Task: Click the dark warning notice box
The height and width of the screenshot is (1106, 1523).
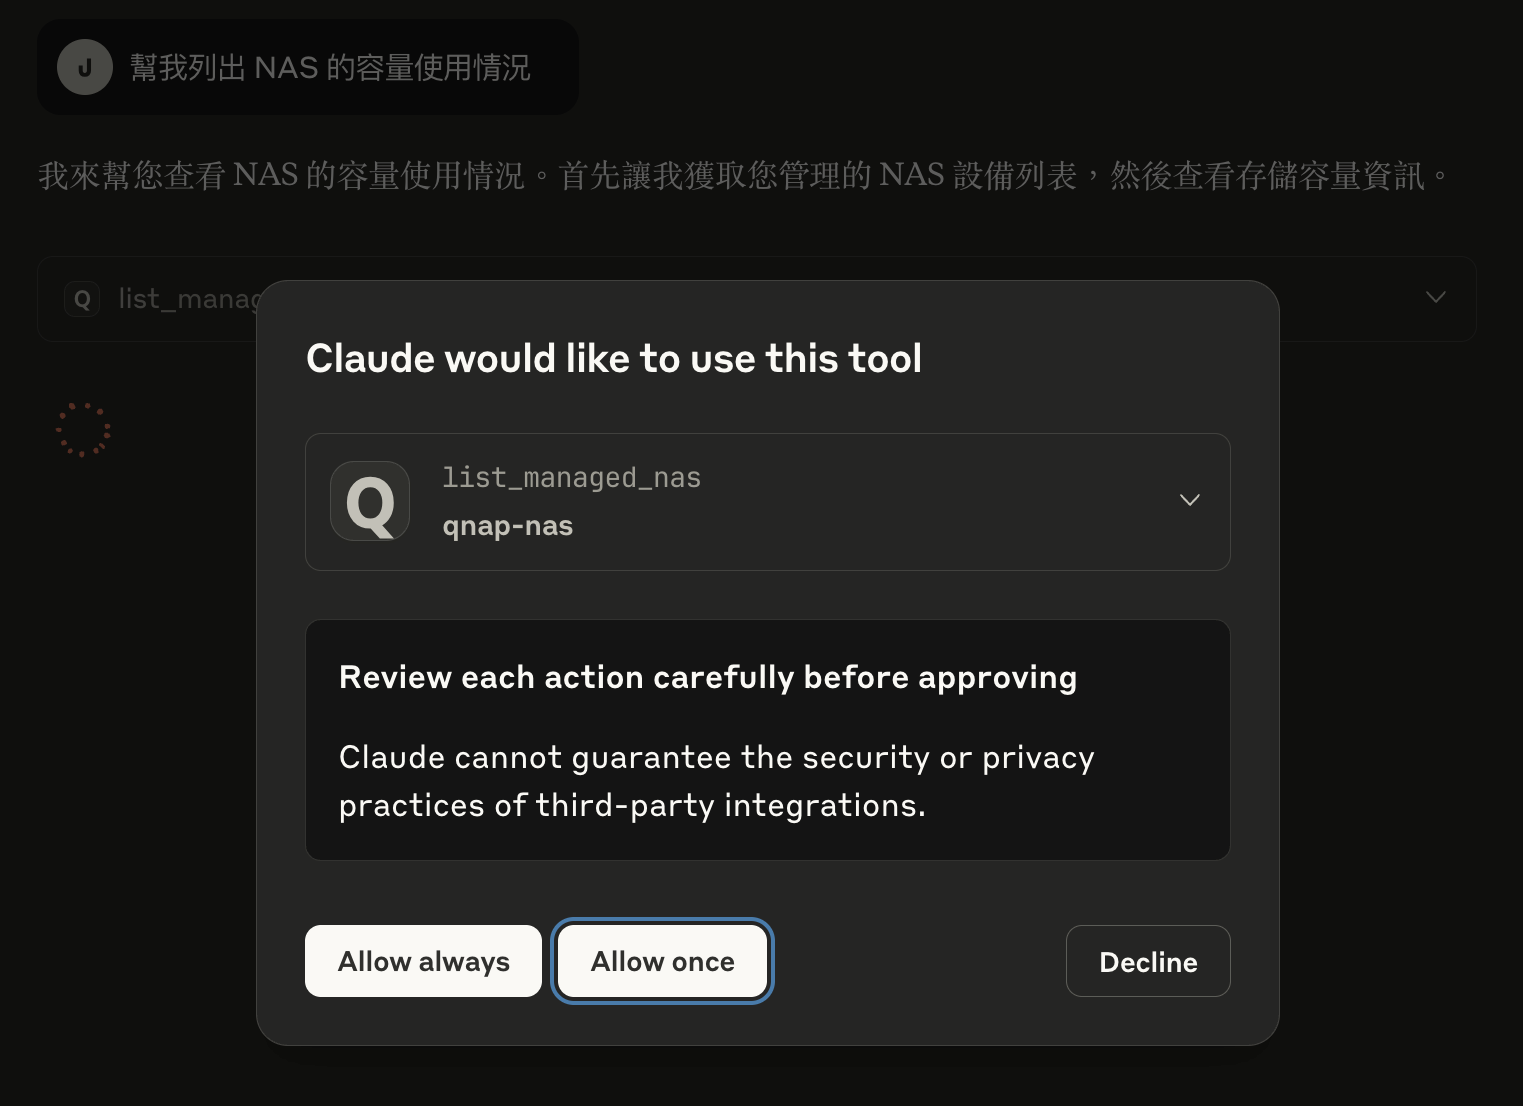Action: click(x=768, y=740)
